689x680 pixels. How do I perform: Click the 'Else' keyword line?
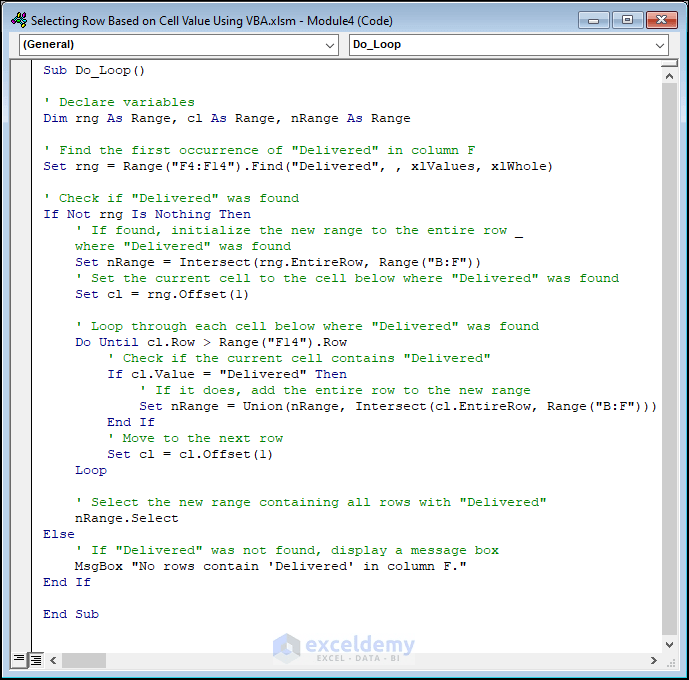pyautogui.click(x=59, y=534)
